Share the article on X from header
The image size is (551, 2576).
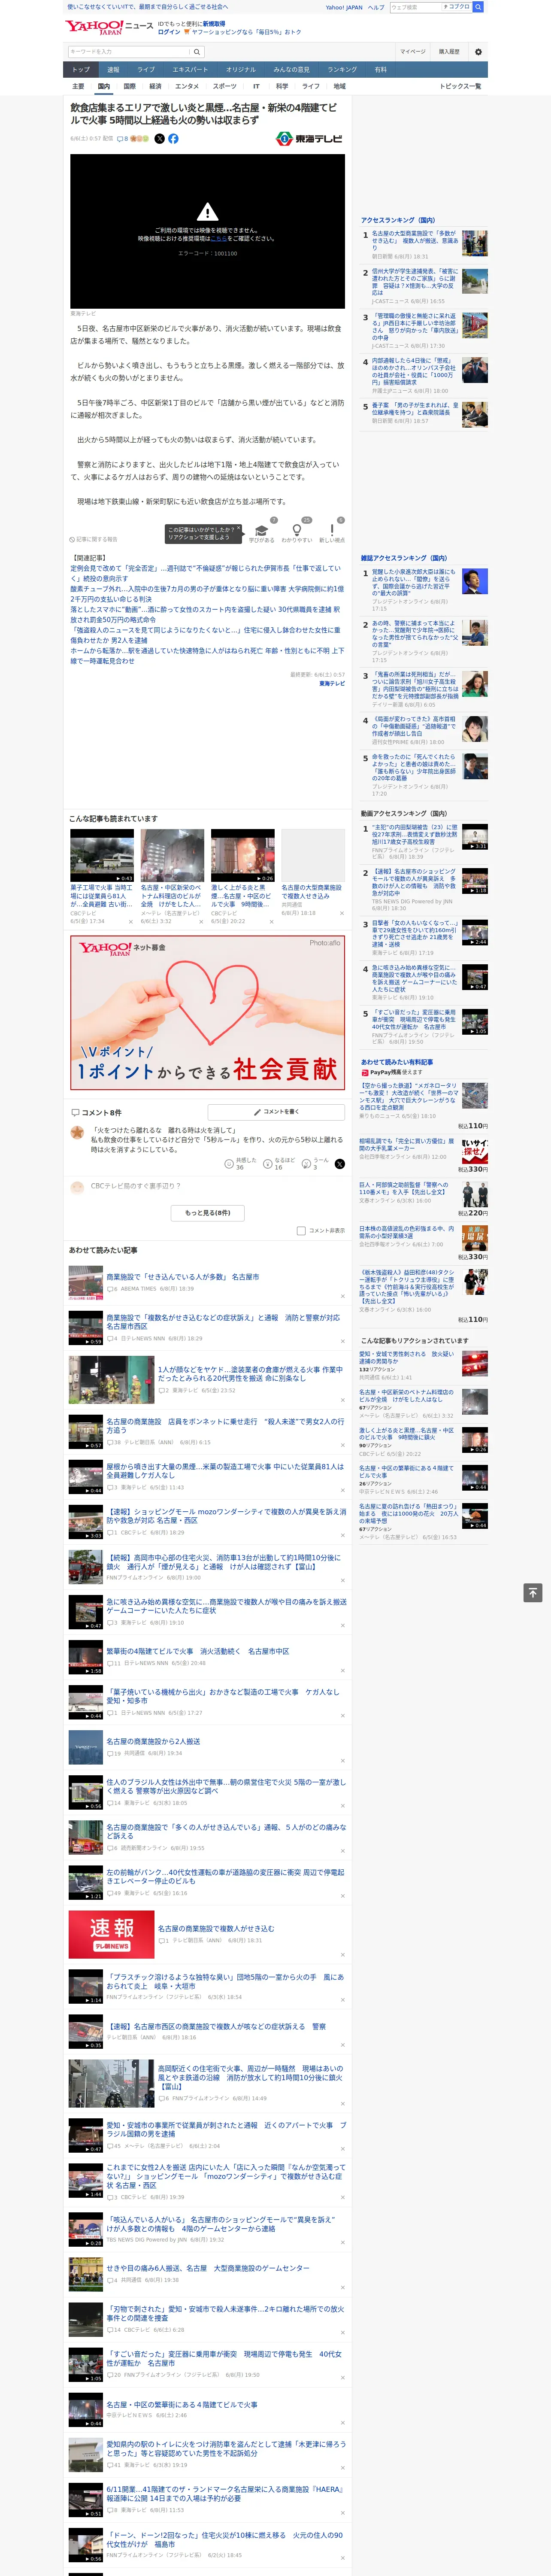[159, 139]
